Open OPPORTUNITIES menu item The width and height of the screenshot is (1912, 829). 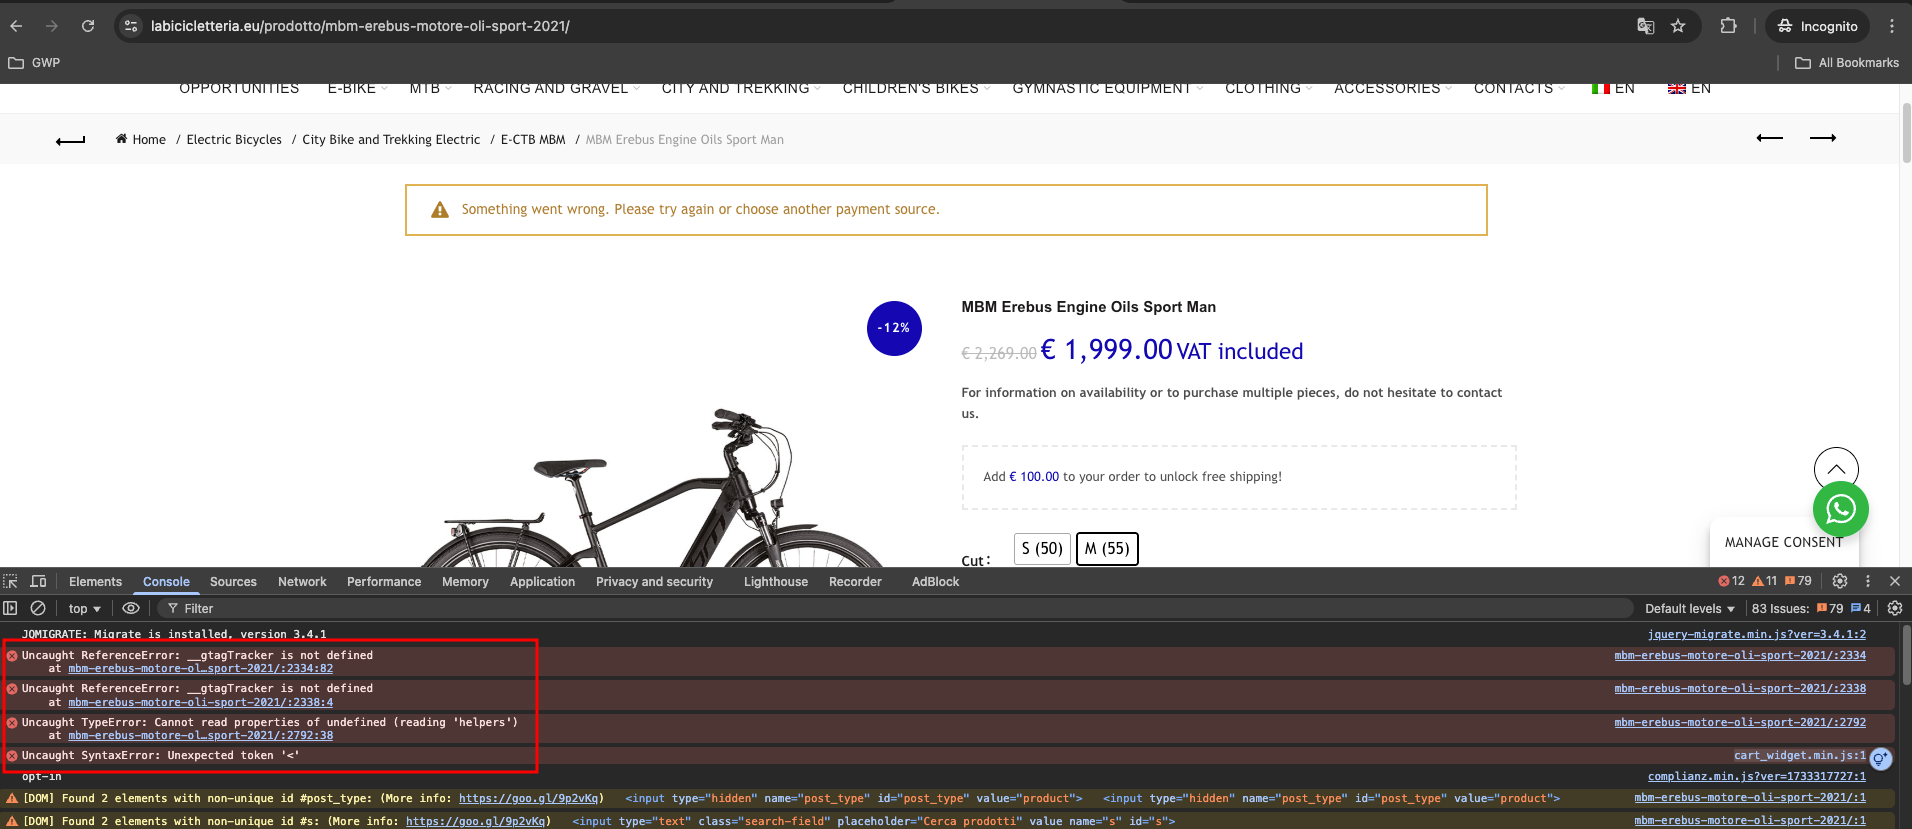239,88
